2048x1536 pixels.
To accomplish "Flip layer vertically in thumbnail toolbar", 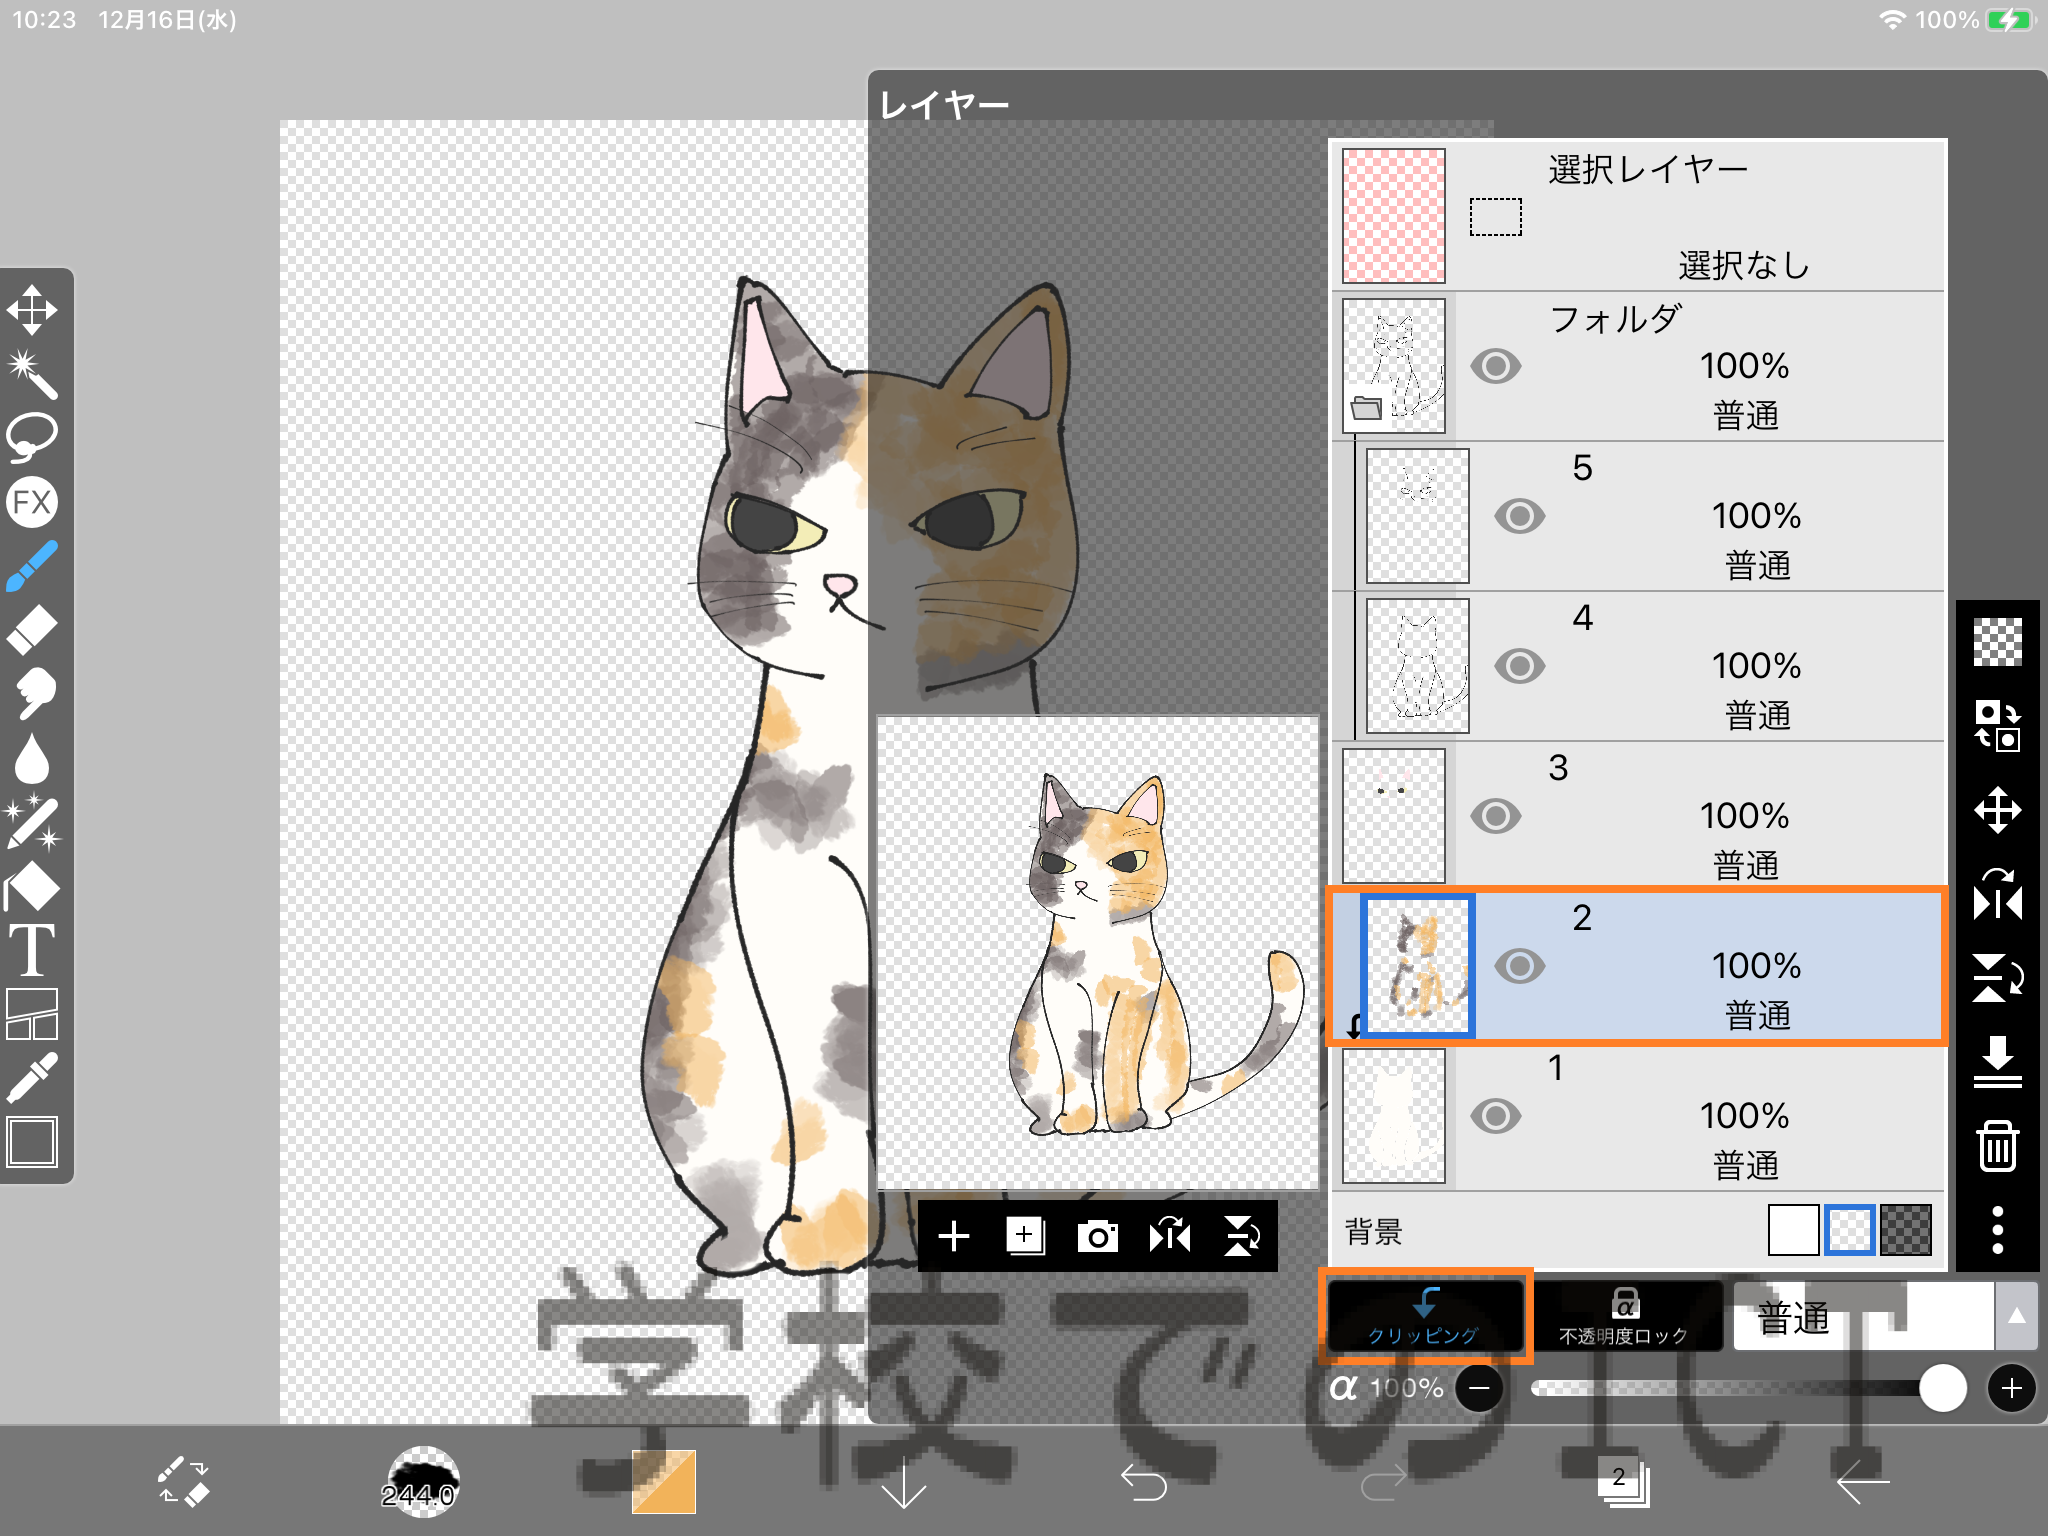I will click(x=1242, y=1236).
